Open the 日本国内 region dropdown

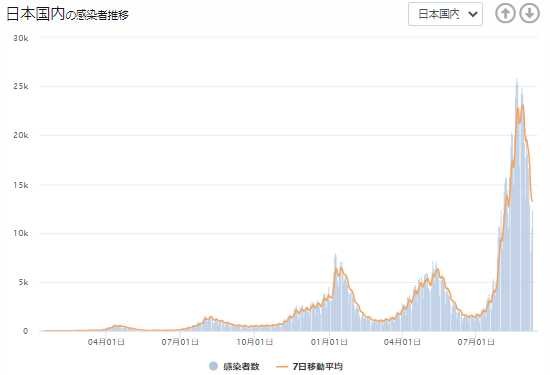tap(445, 14)
